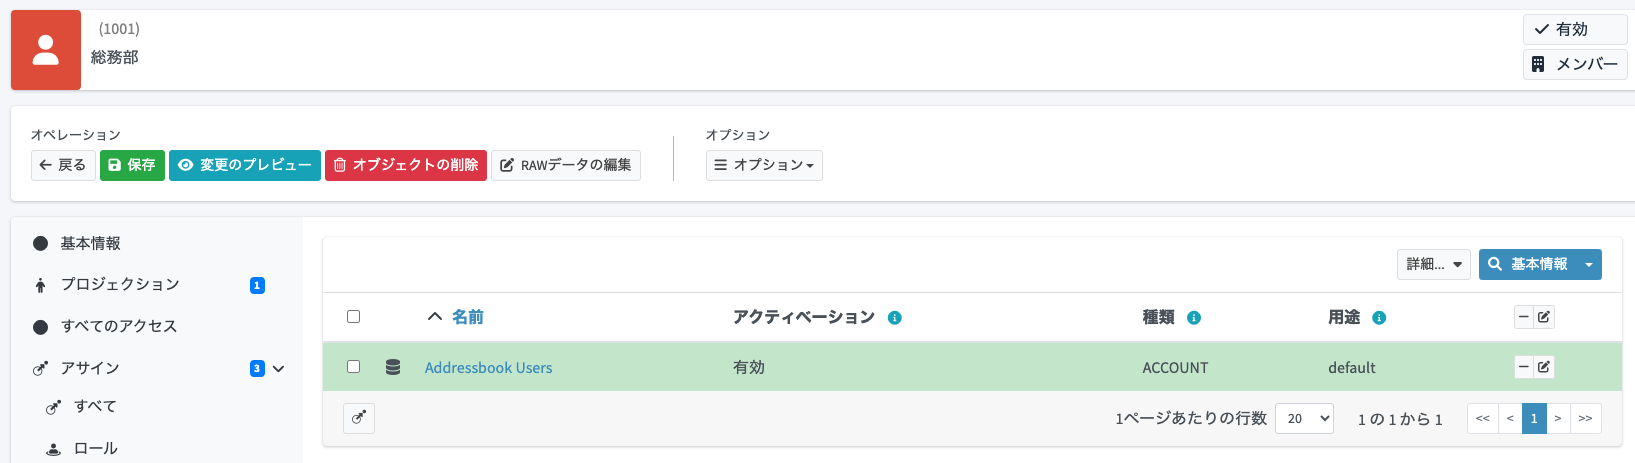Image resolution: width=1635 pixels, height=463 pixels.
Task: Go to the last page with >>
Action: tap(1585, 418)
